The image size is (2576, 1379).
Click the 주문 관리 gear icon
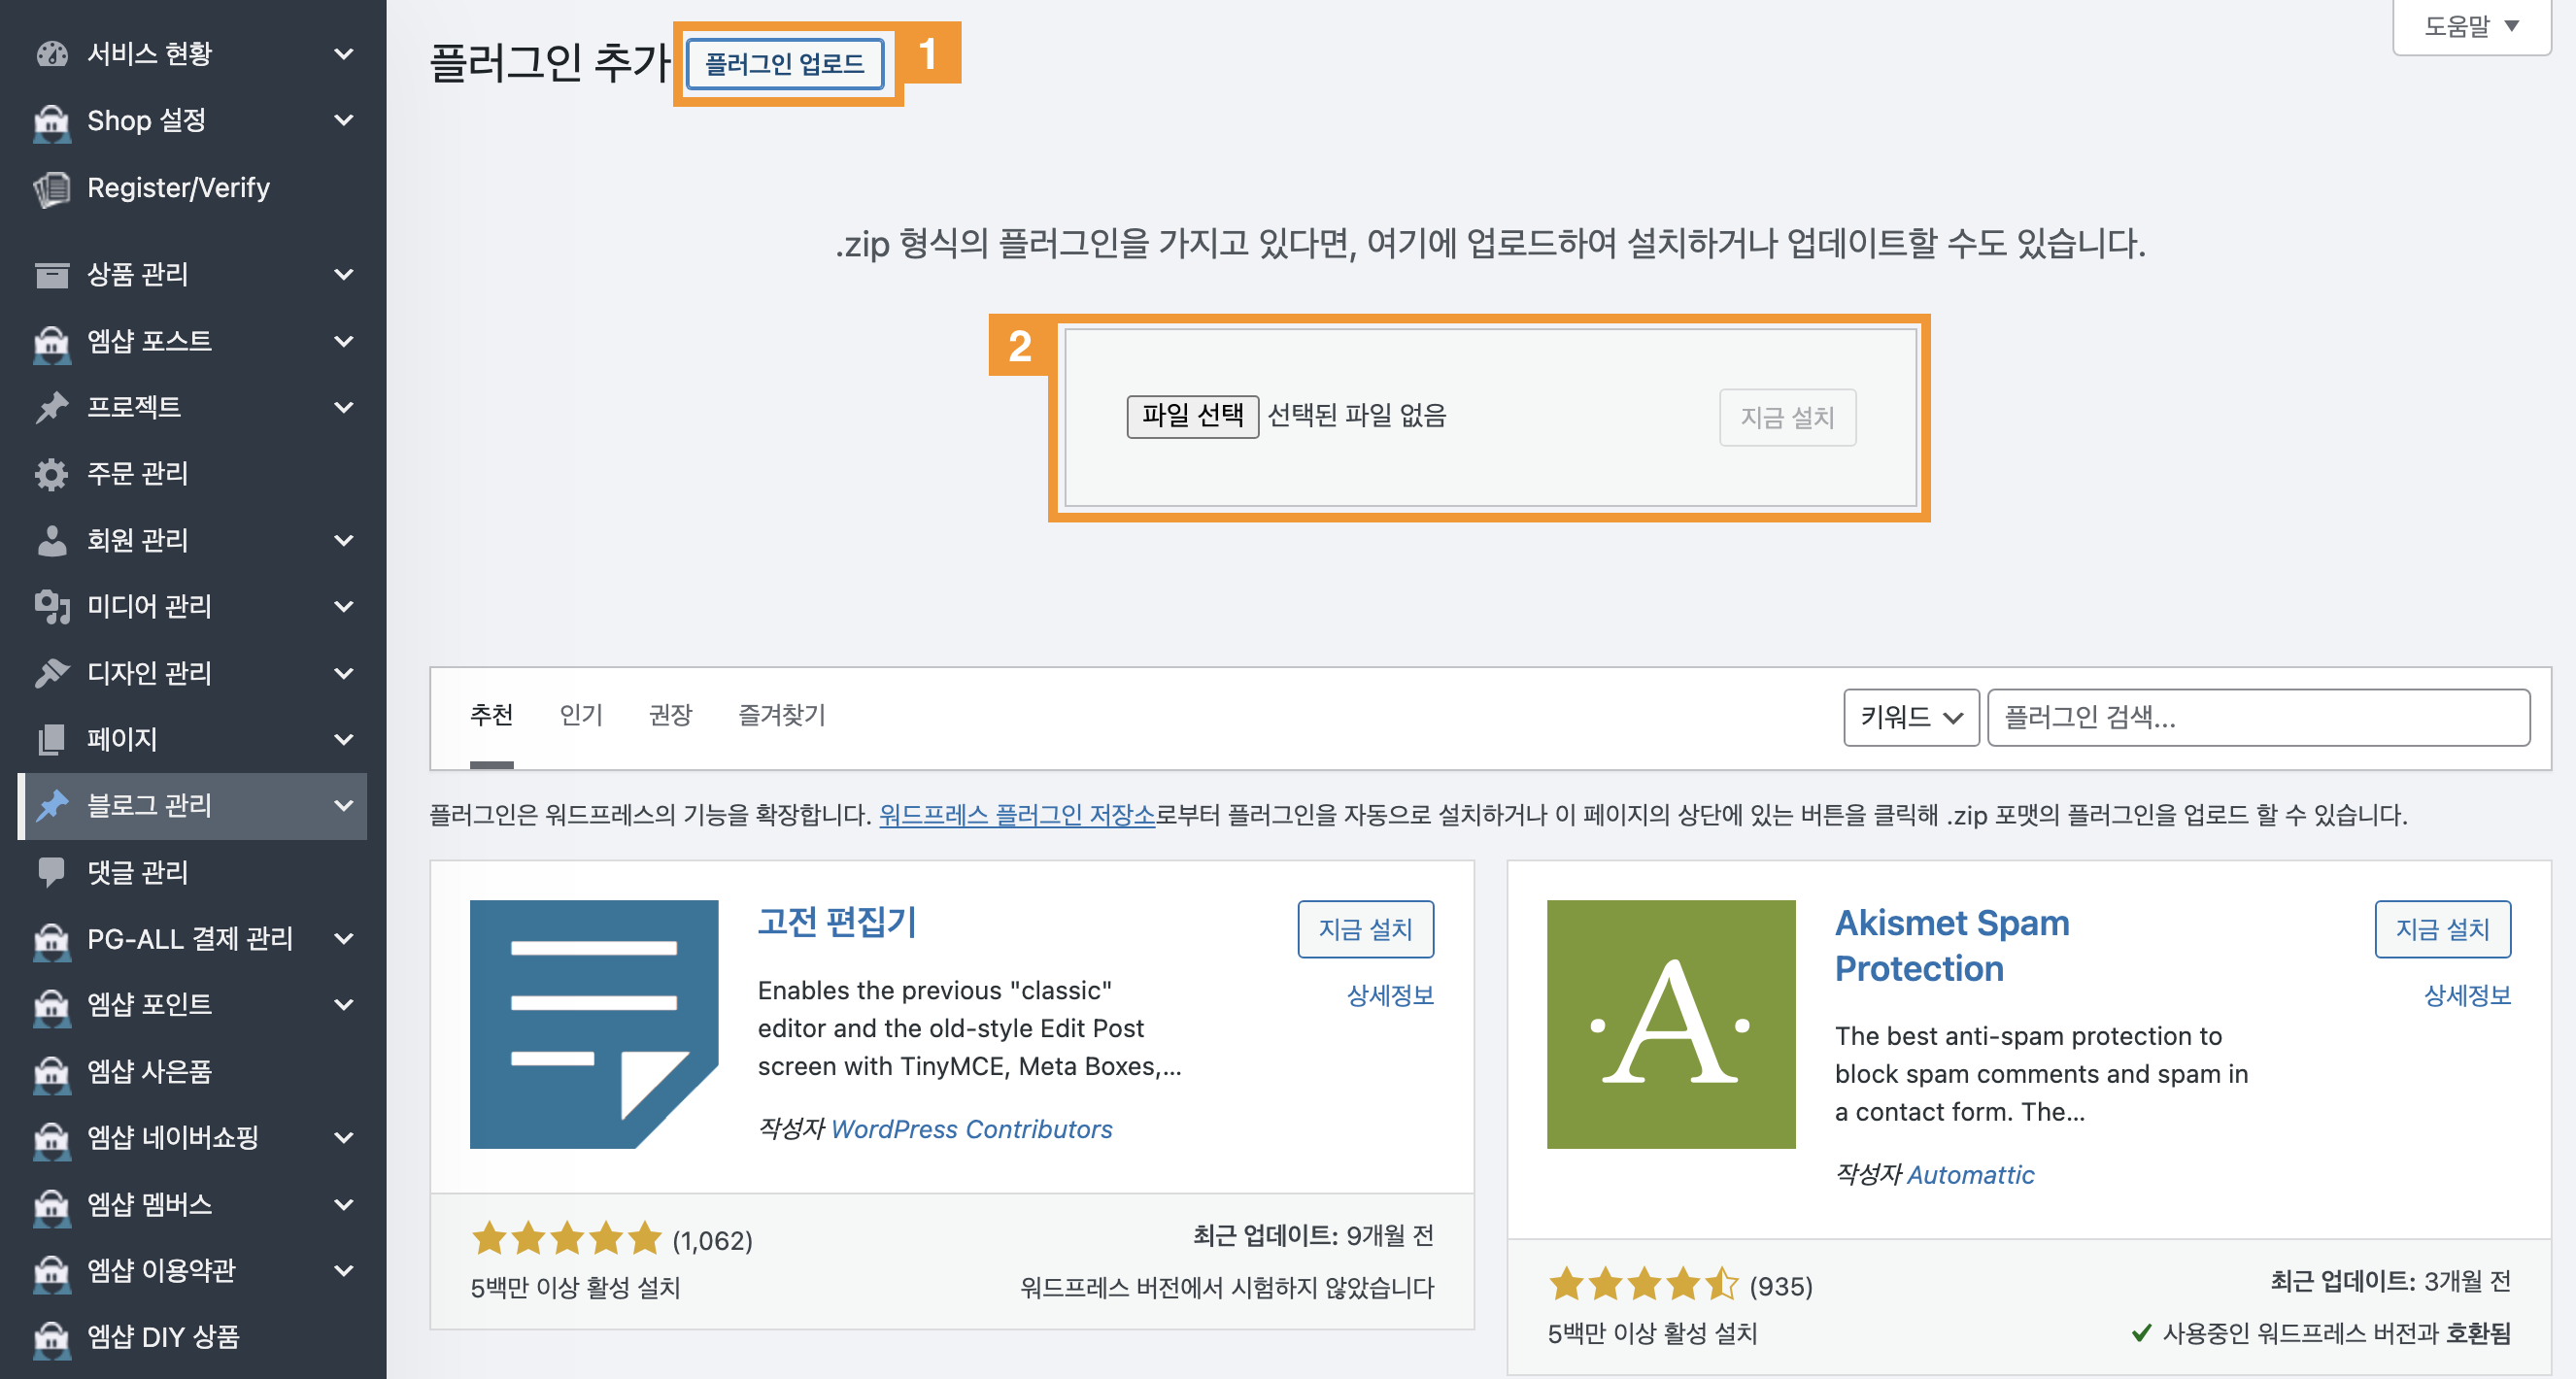(x=51, y=473)
